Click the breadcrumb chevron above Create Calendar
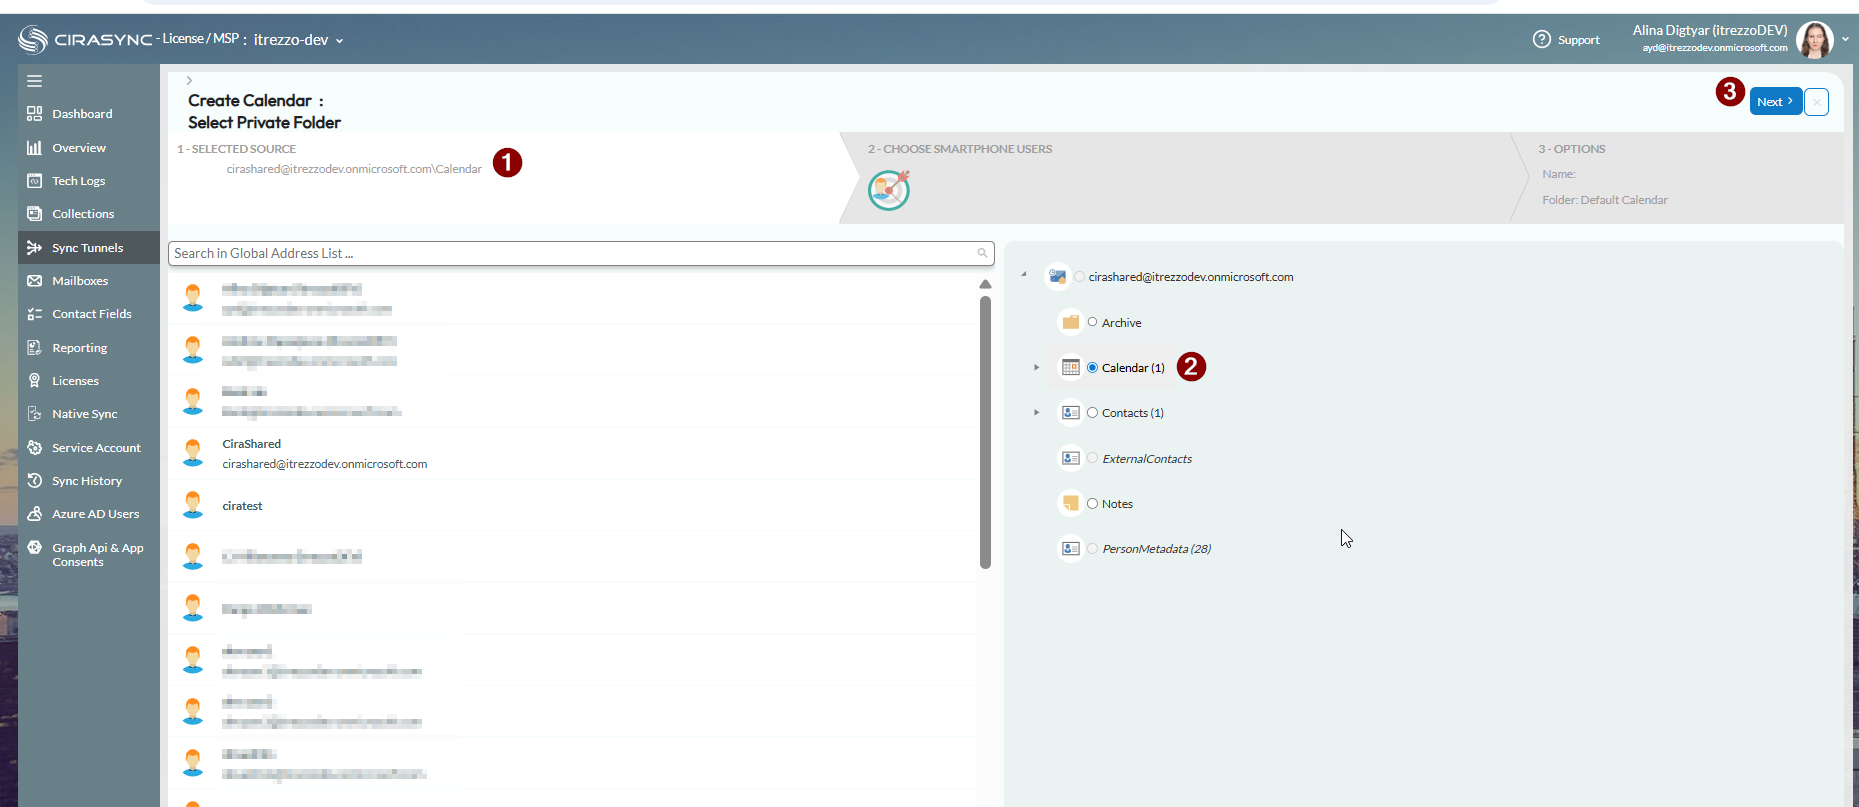Image resolution: width=1859 pixels, height=807 pixels. coord(189,80)
